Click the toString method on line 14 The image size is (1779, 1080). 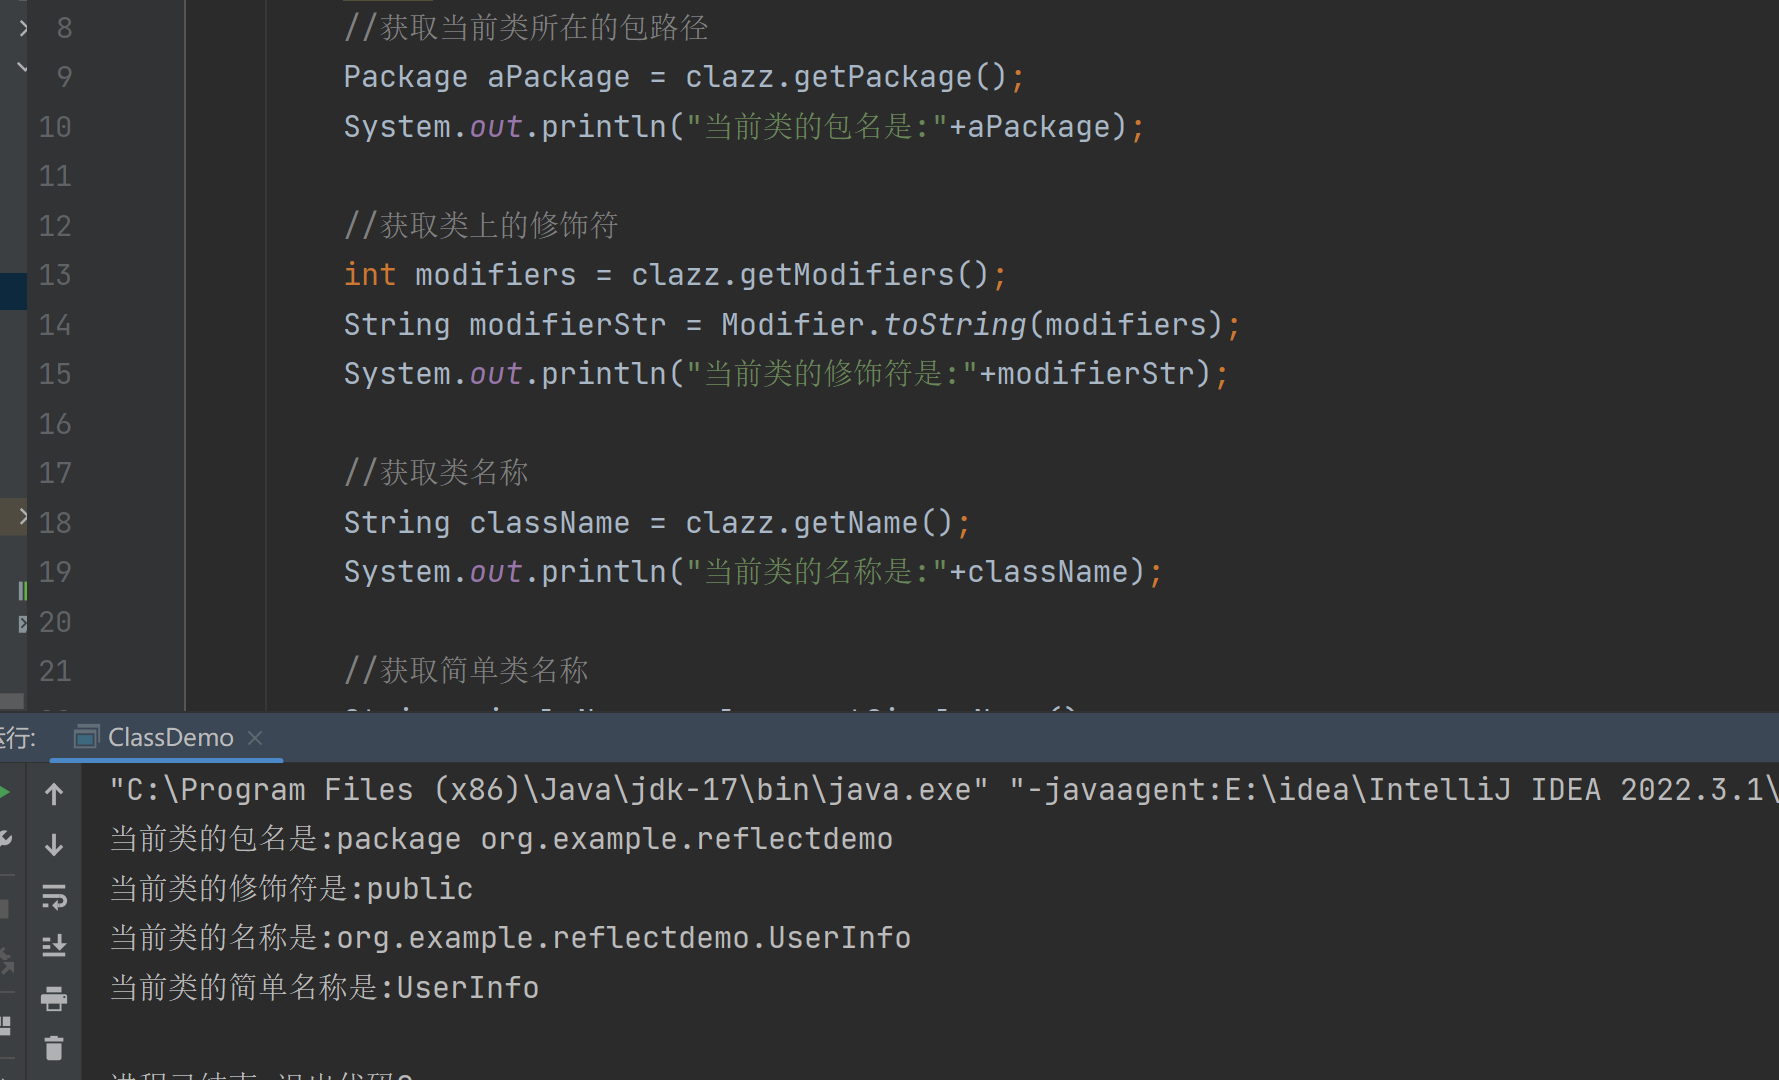point(955,325)
